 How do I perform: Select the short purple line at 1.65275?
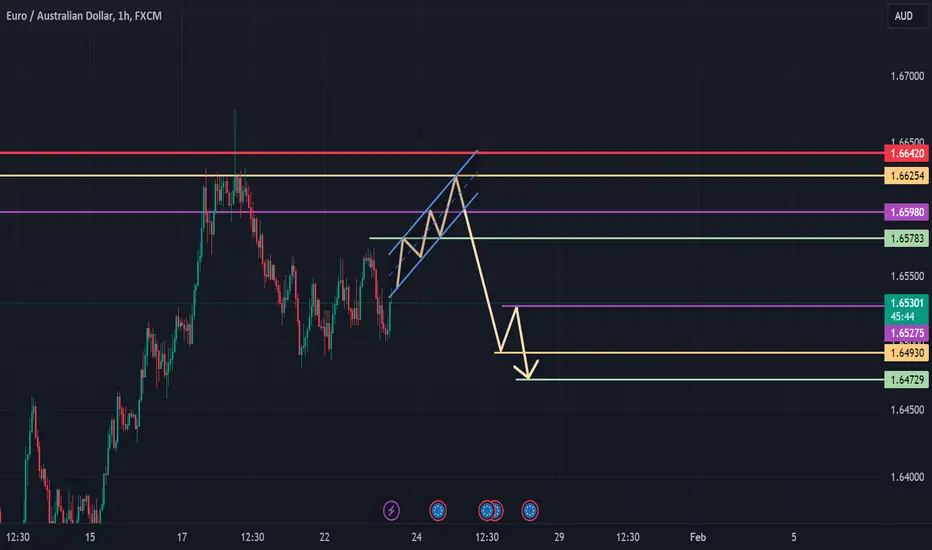[693, 306]
